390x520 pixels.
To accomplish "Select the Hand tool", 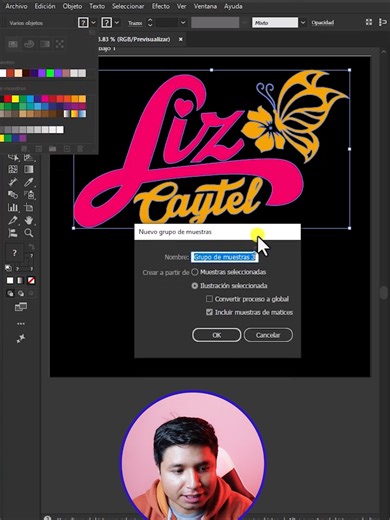I will pyautogui.click(x=29, y=220).
